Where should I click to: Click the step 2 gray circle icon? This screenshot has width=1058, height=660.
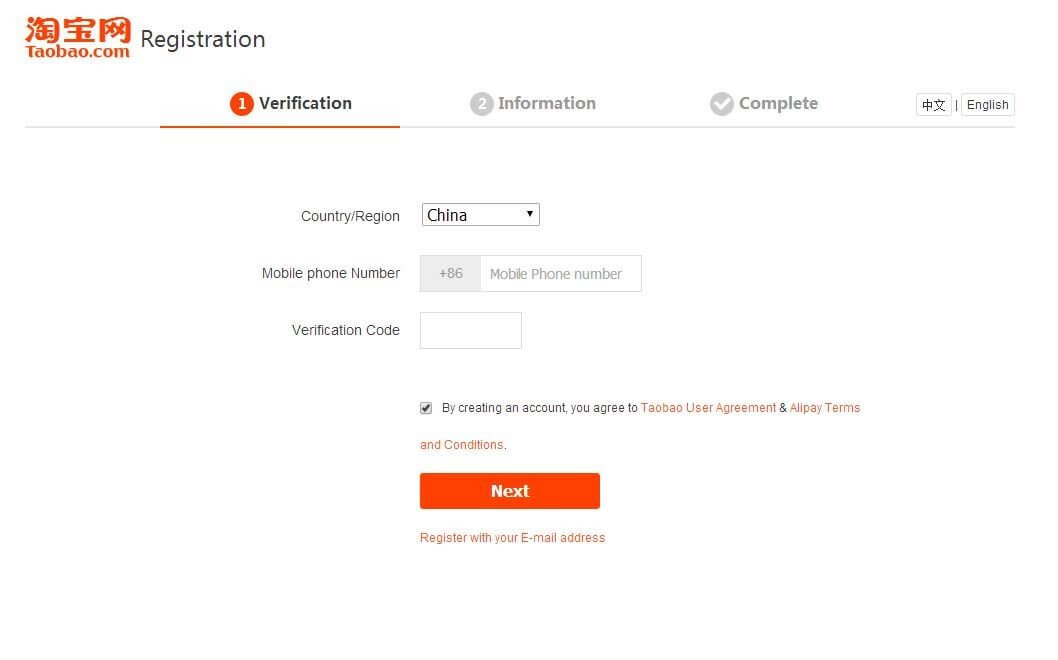click(482, 104)
